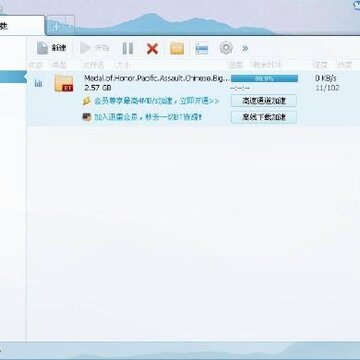Viewport: 360px width, 360px height.
Task: Pause the selected download
Action: [128, 49]
